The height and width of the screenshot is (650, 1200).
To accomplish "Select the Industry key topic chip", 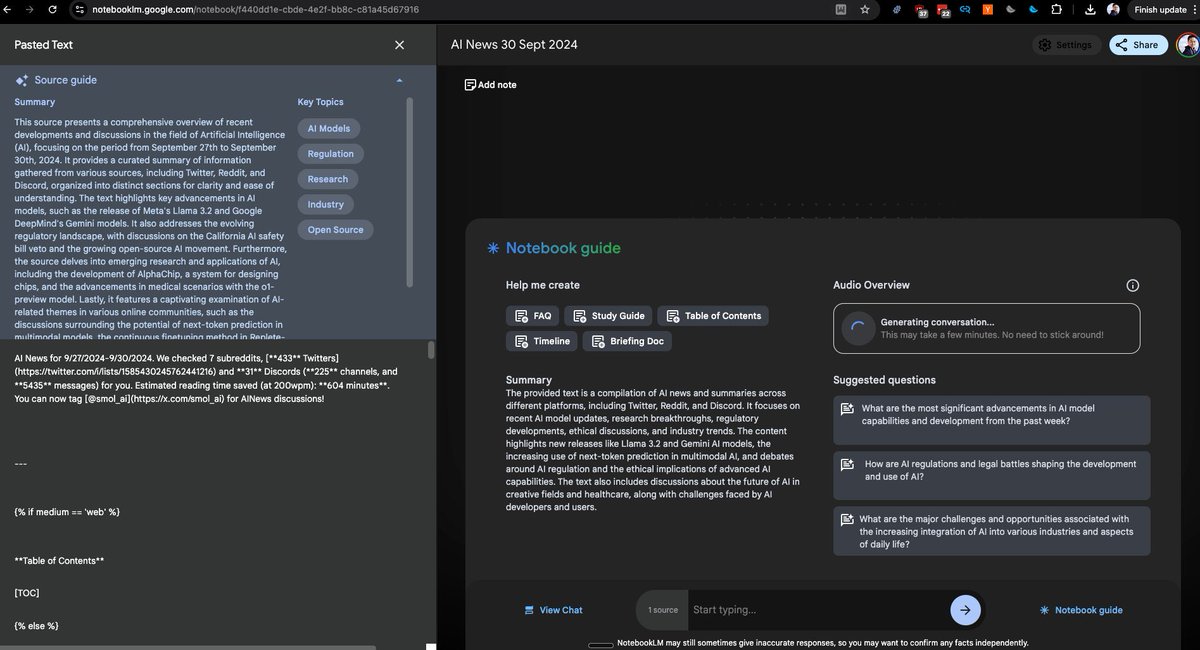I will [x=326, y=204].
